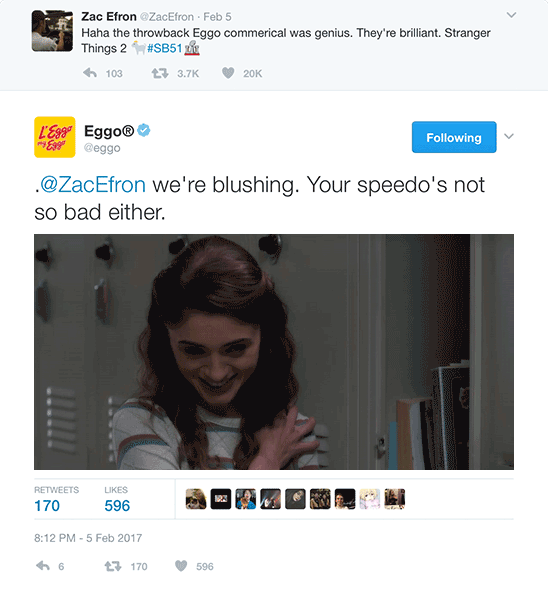View the 170 retweets list

(47, 506)
